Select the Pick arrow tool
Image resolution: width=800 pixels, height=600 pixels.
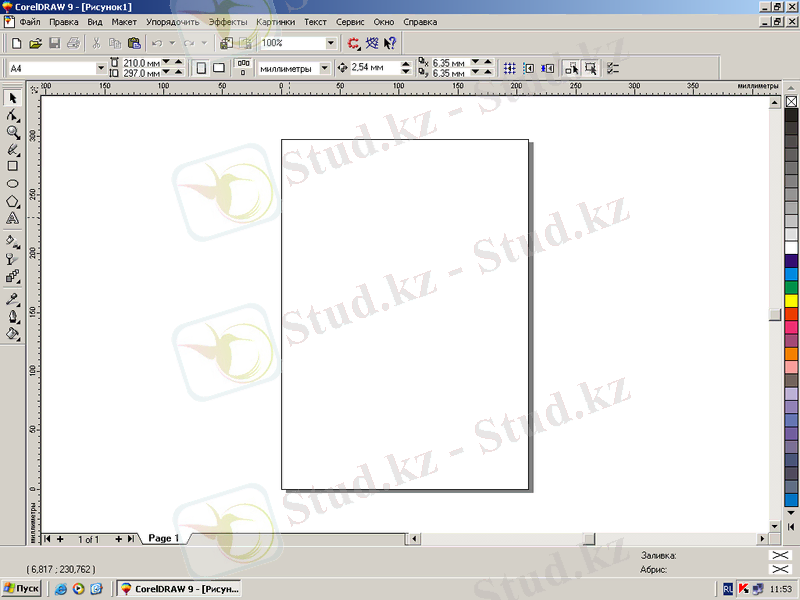click(x=13, y=98)
